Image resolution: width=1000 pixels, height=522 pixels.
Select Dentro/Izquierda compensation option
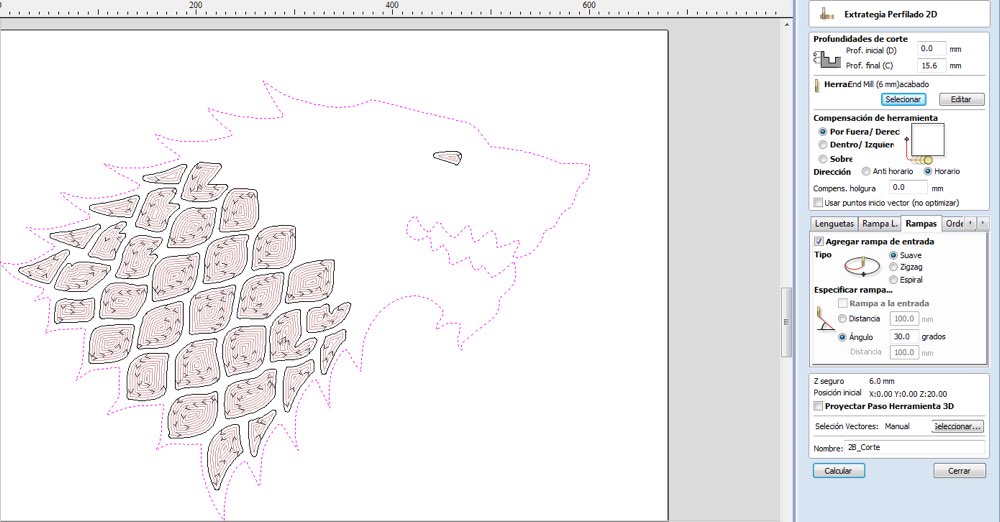(823, 145)
